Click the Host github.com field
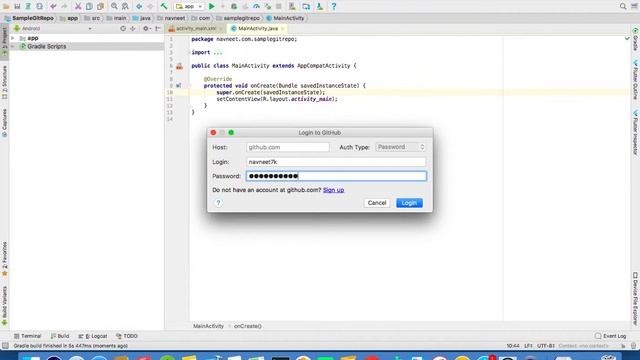Viewport: 640px width, 360px height. 288,147
